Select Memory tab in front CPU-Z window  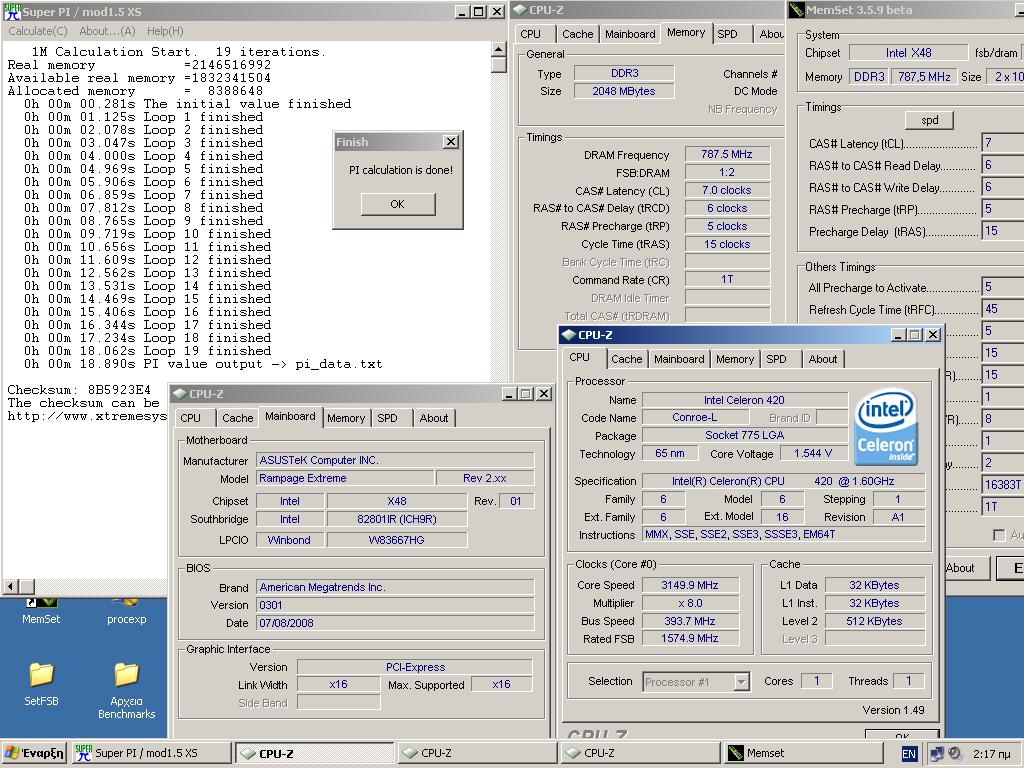[x=735, y=359]
